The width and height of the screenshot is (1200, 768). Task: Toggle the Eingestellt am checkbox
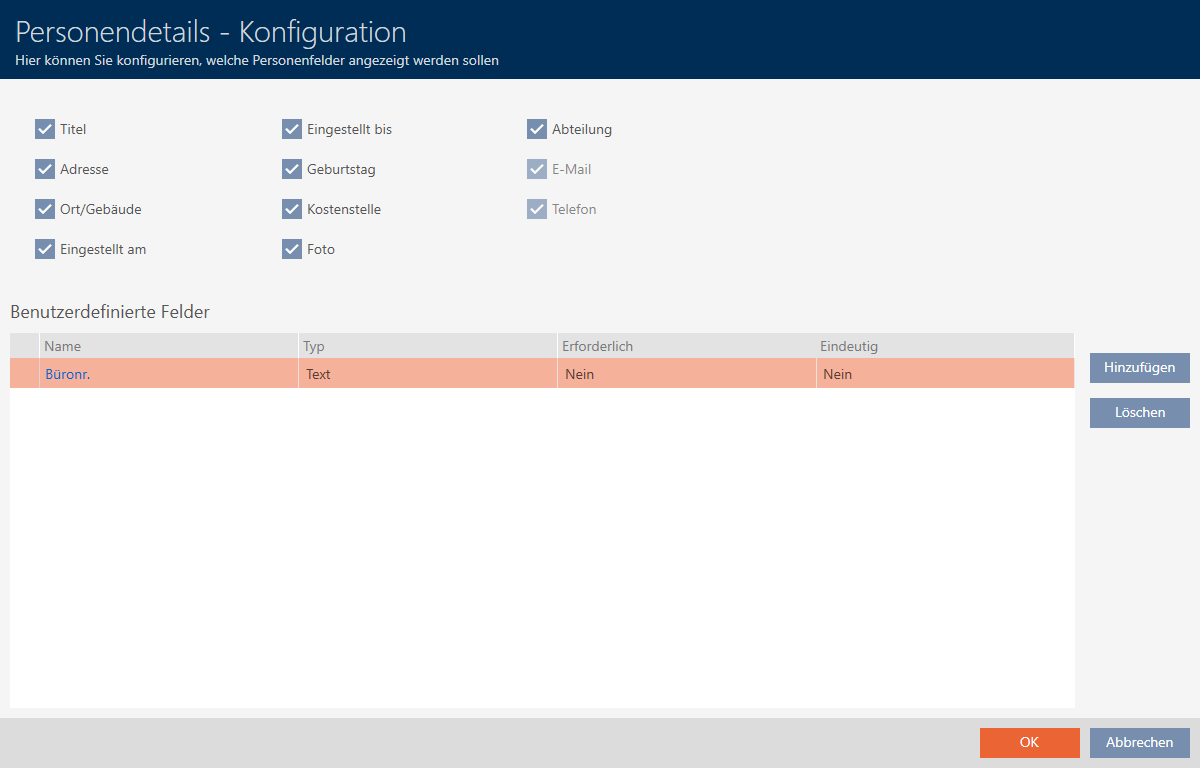pos(45,249)
